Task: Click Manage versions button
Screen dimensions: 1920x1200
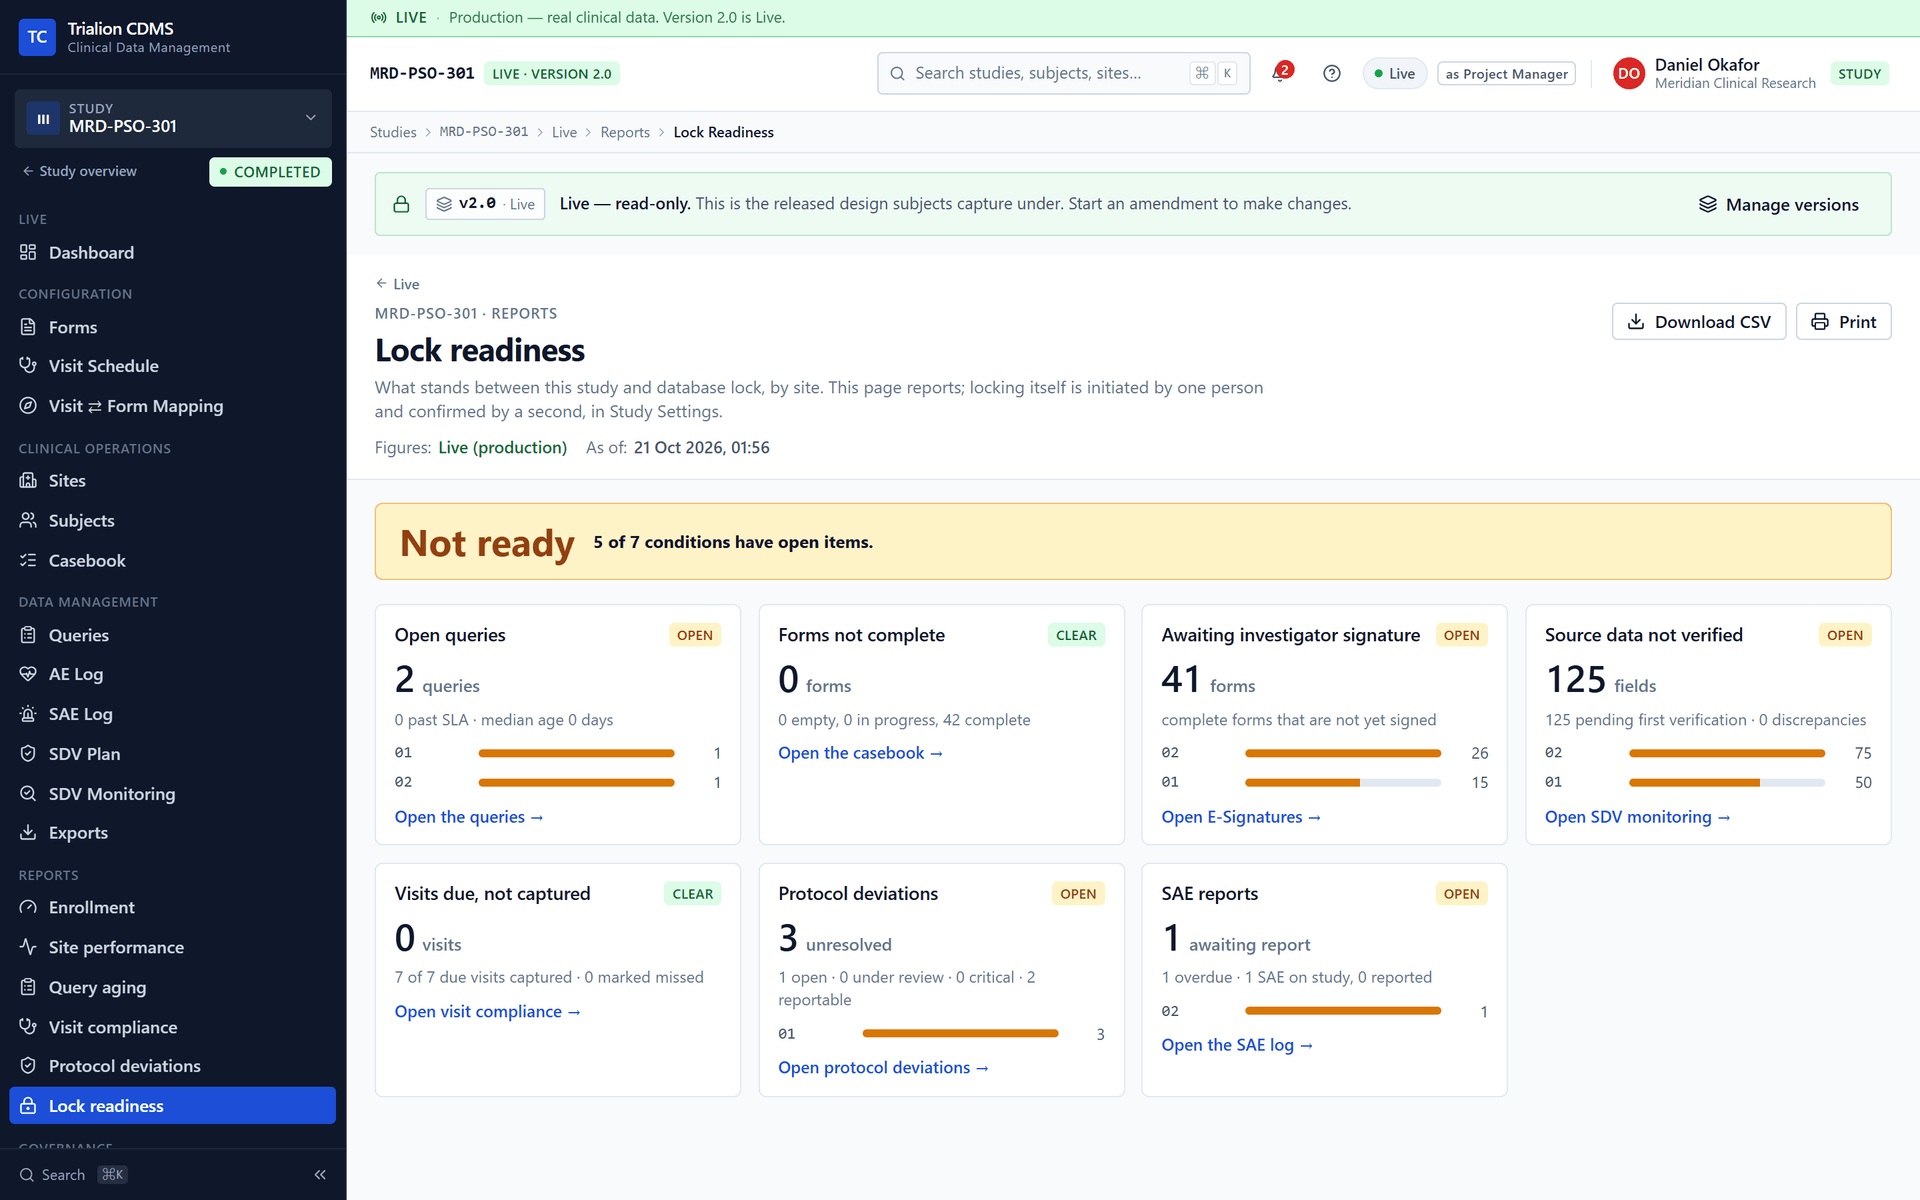Action: pyautogui.click(x=1778, y=204)
